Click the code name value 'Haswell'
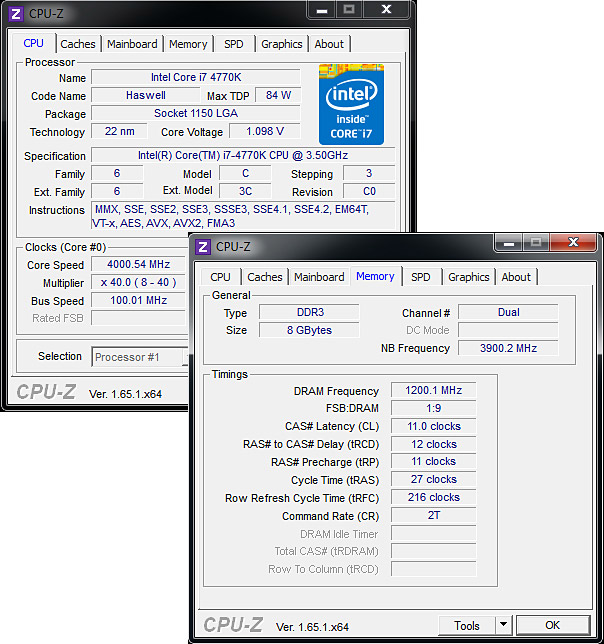The image size is (604, 644). point(146,95)
